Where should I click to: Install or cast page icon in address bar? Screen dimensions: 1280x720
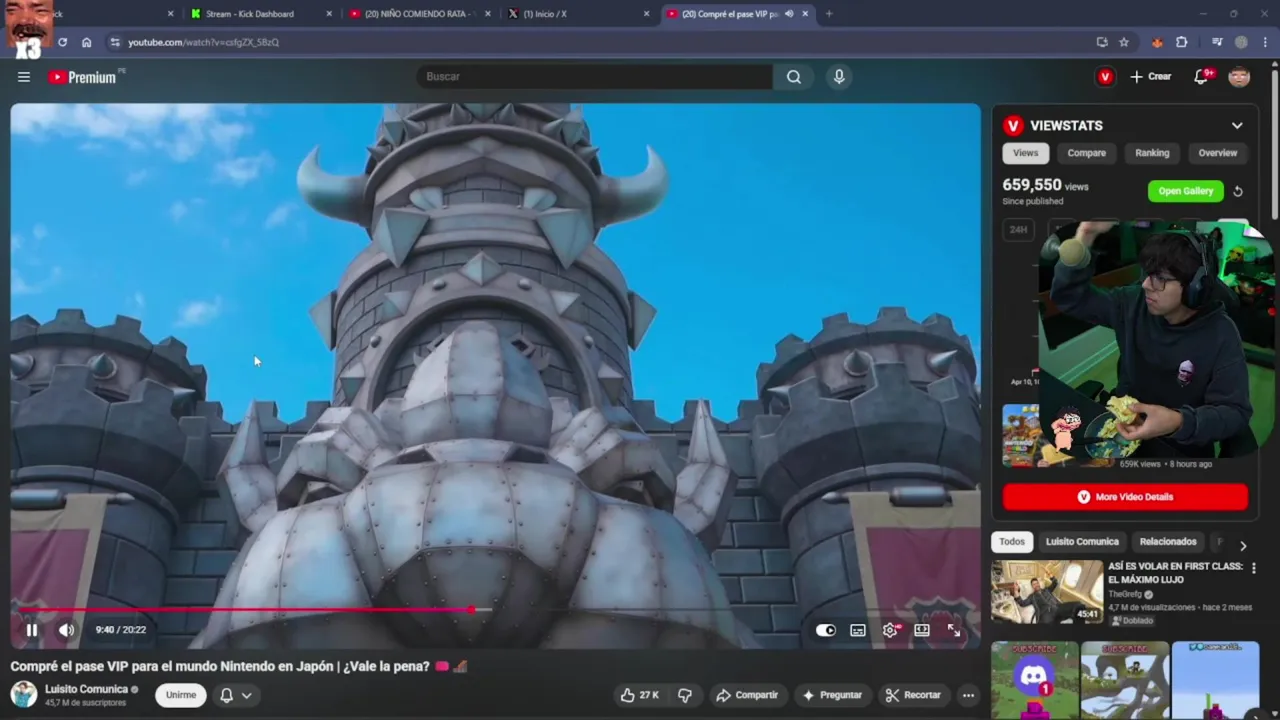point(1102,42)
